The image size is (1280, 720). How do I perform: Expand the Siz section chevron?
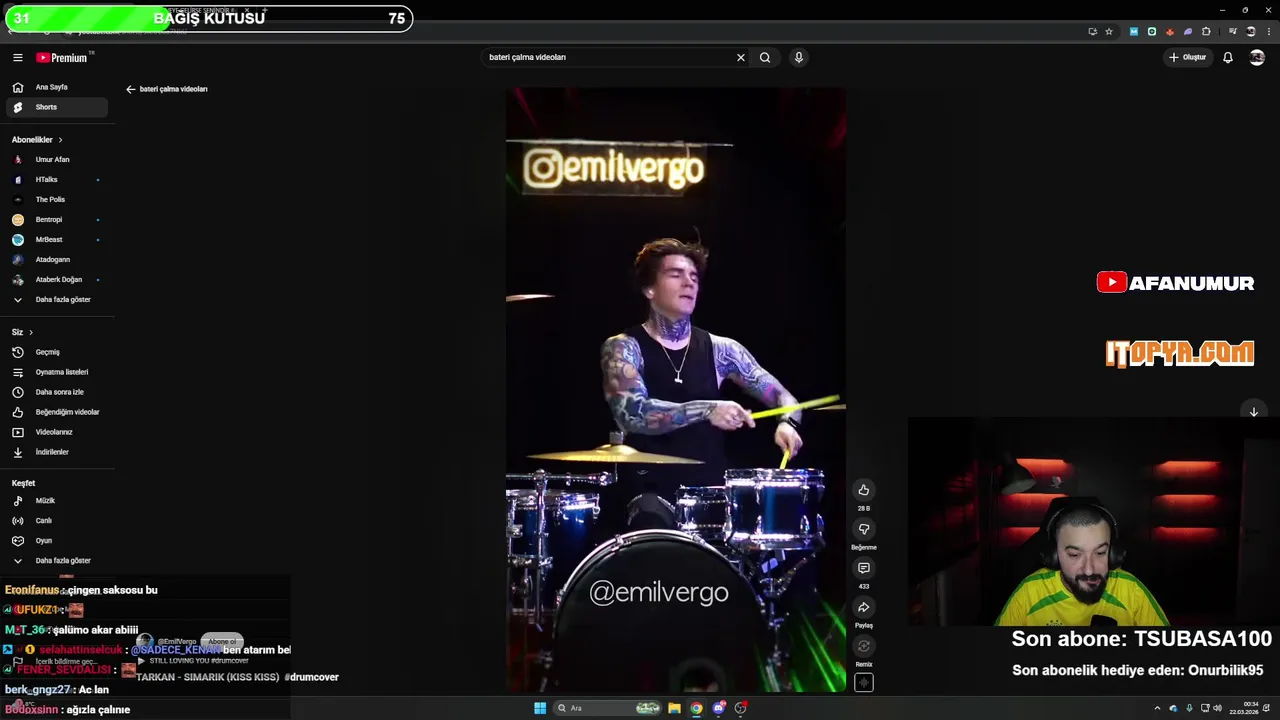point(30,332)
